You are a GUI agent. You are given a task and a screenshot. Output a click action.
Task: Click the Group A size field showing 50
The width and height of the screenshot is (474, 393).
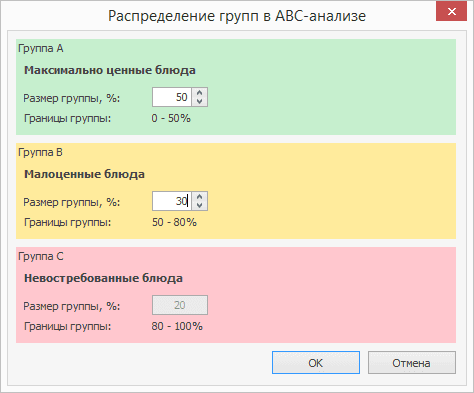click(172, 97)
